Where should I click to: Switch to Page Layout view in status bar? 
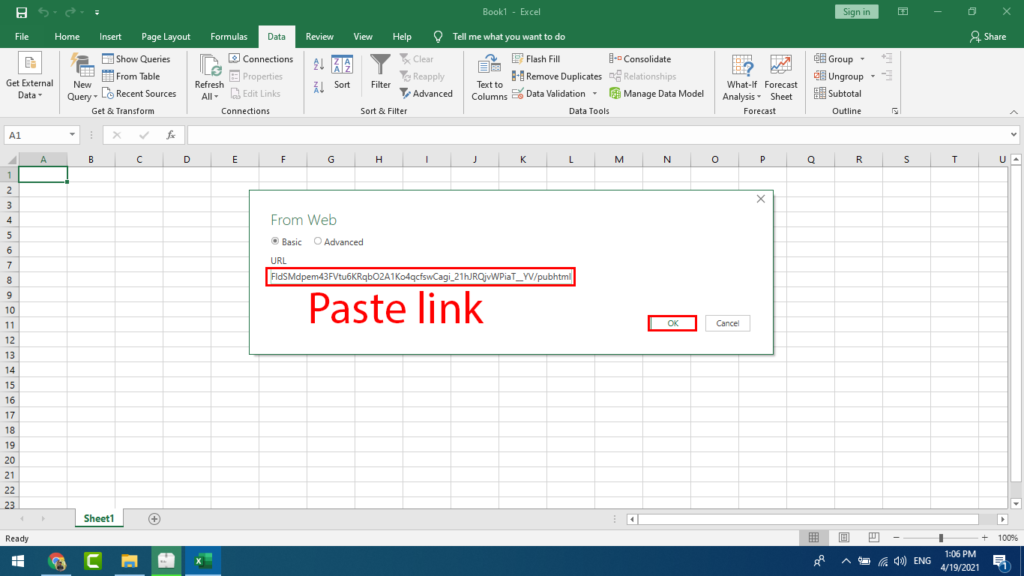pos(844,537)
